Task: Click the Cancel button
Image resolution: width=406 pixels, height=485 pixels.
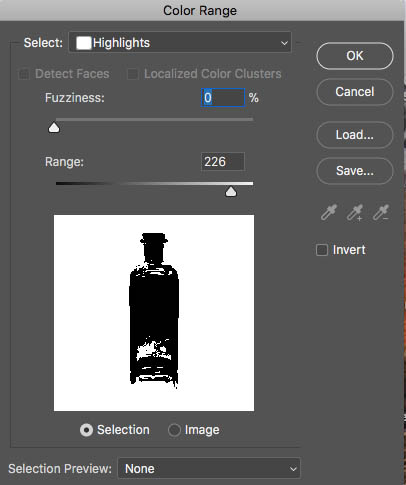Action: [355, 92]
